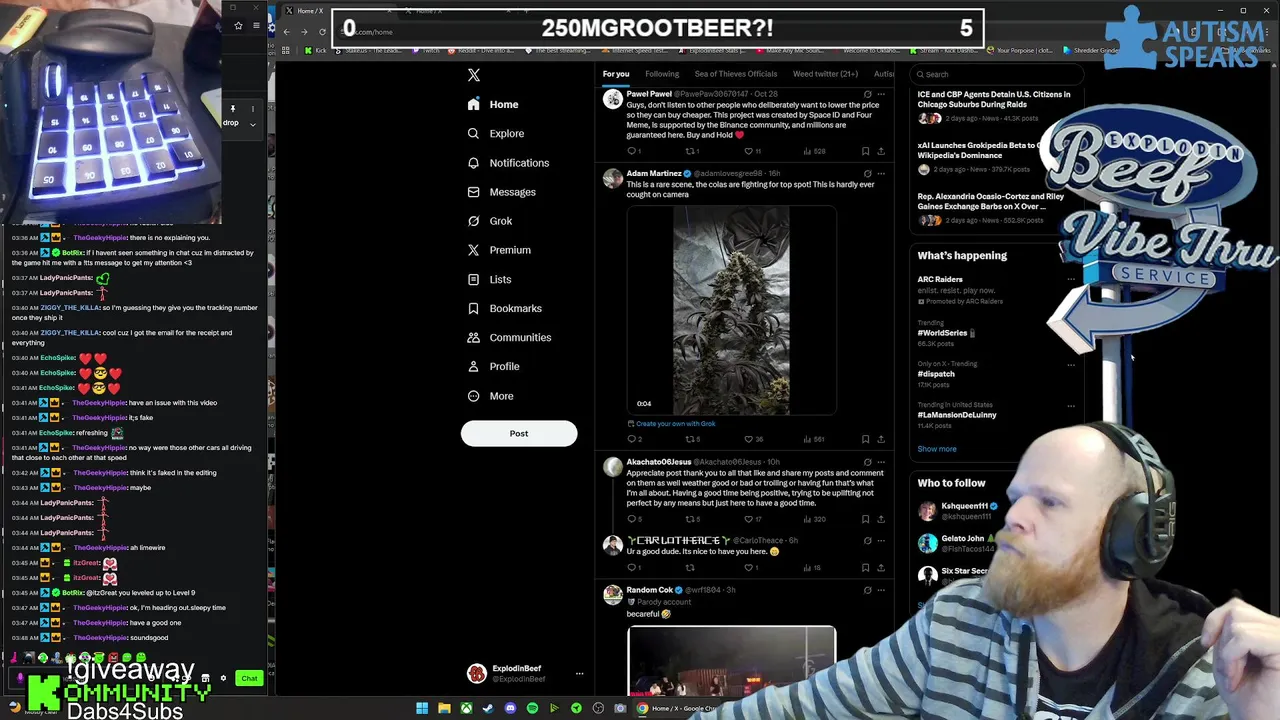1280x720 pixels.
Task: Open Grok in X sidebar
Action: [489, 221]
